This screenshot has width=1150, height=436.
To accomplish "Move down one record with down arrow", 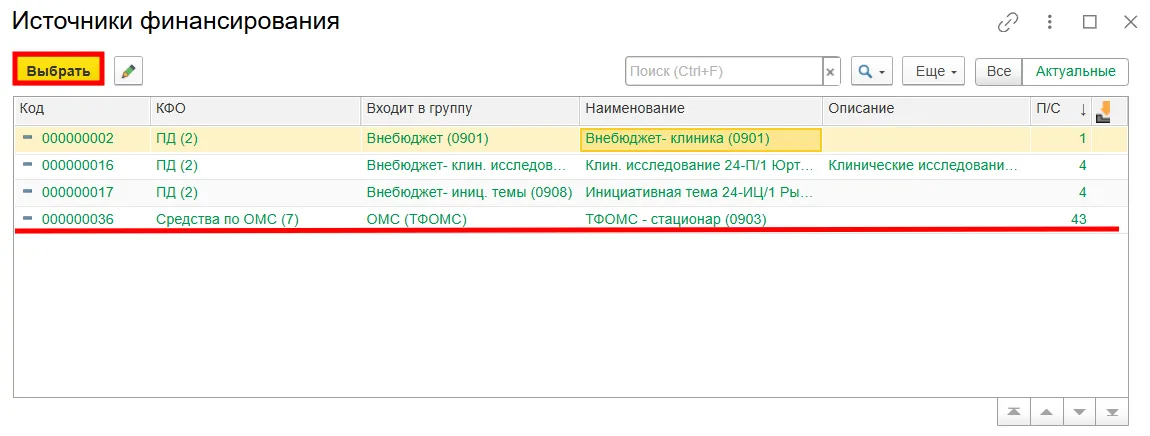I will click(x=1079, y=412).
